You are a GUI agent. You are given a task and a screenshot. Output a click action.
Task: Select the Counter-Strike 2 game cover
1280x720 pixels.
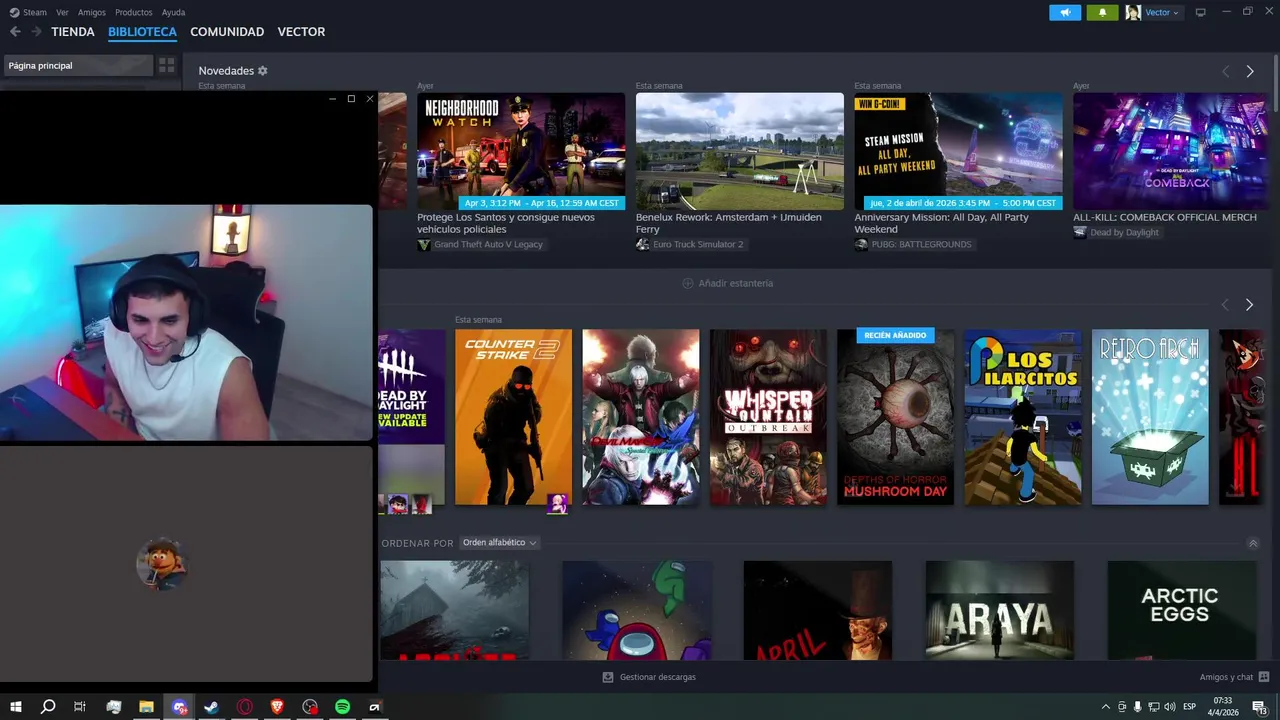click(x=513, y=417)
